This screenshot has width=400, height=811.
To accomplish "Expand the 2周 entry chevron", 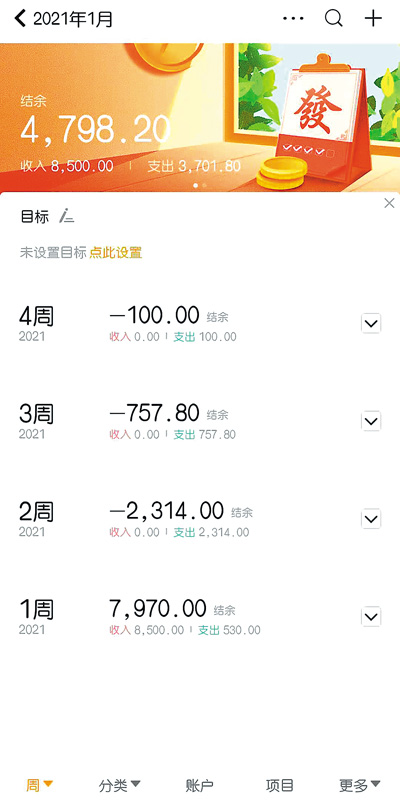I will click(371, 519).
